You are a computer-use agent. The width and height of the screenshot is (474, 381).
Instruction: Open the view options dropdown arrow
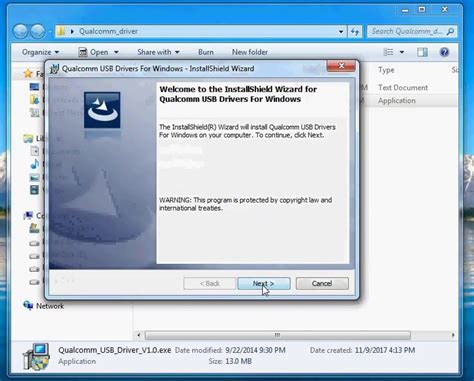(402, 52)
